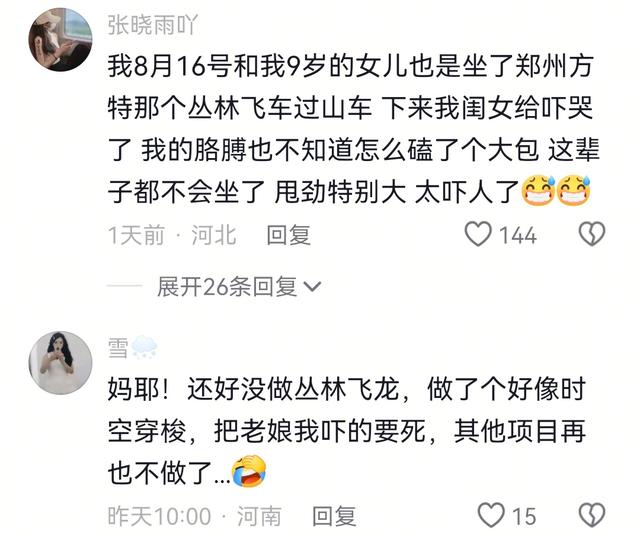
Task: Dislike 张晓雨吖's comment with broken heart
Action: pyautogui.click(x=592, y=234)
